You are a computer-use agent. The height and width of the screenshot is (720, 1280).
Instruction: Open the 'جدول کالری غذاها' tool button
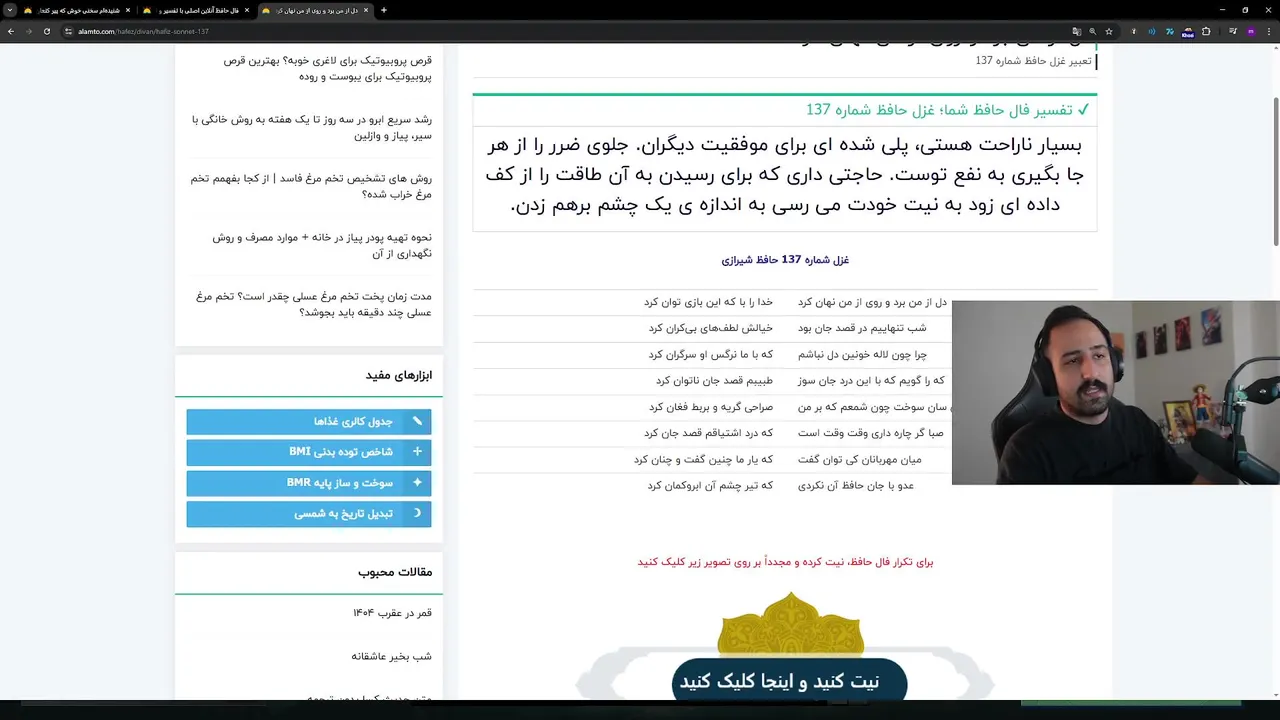click(x=309, y=422)
